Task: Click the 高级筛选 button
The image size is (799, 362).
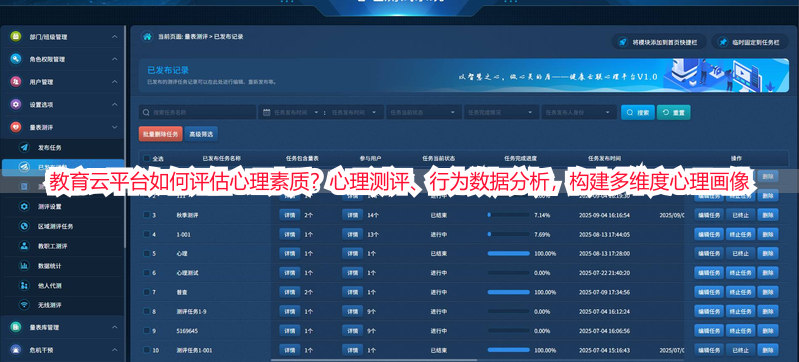Action: [x=201, y=134]
